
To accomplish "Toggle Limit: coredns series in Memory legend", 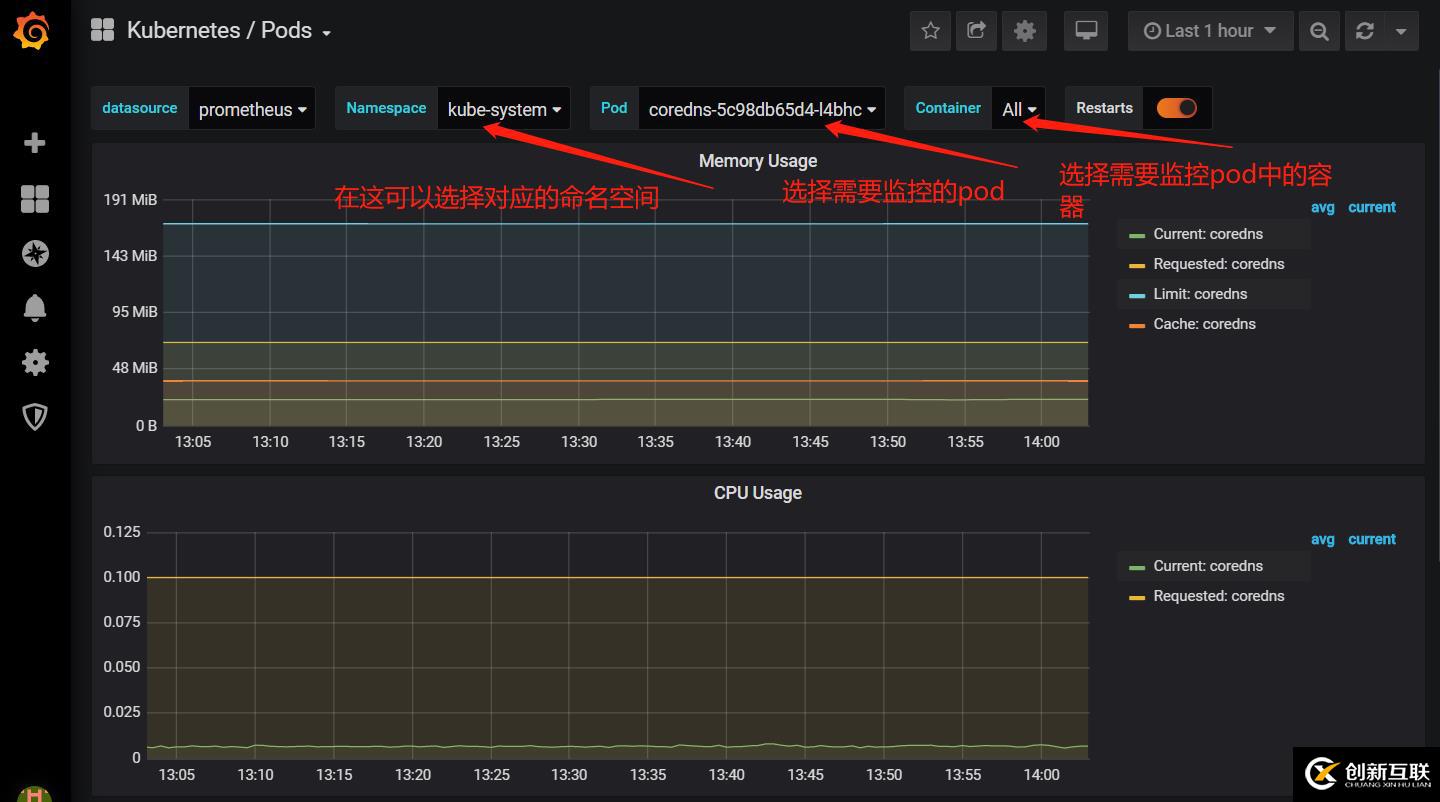I will coord(1200,294).
